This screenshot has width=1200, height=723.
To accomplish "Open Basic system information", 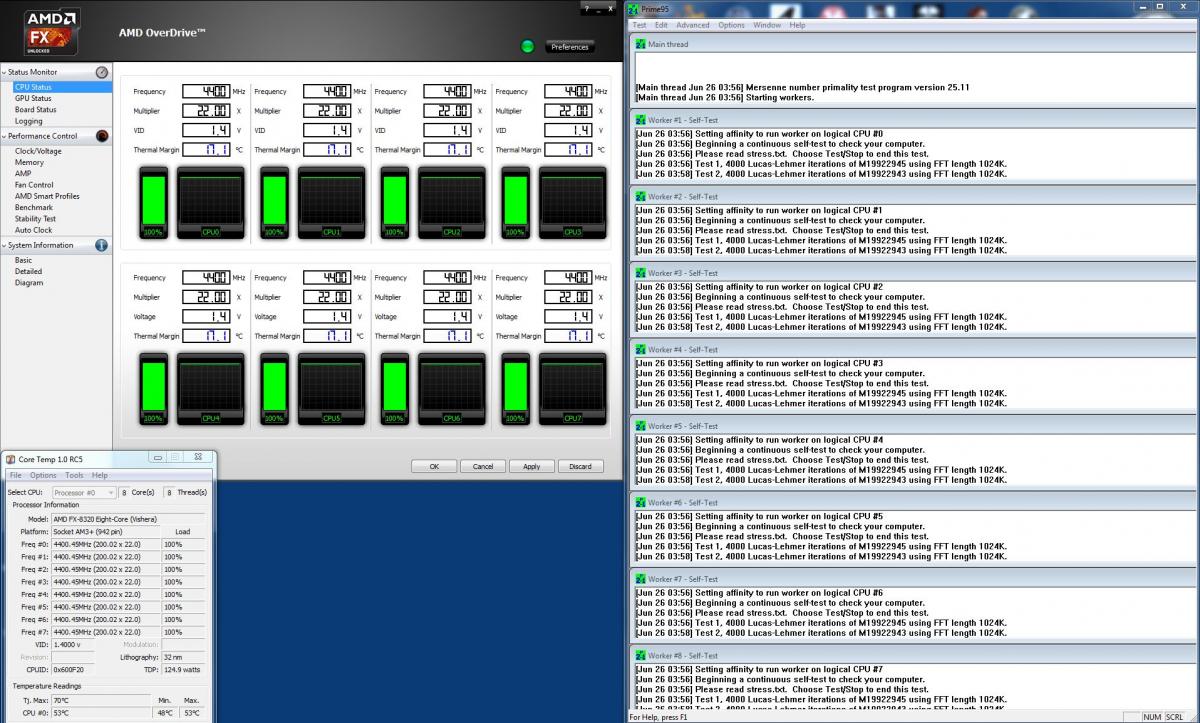I will point(23,260).
